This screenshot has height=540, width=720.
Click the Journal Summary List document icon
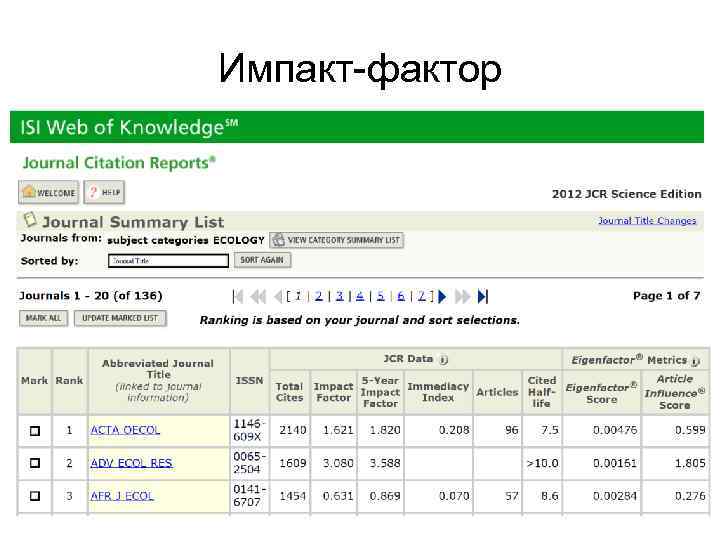tap(30, 219)
